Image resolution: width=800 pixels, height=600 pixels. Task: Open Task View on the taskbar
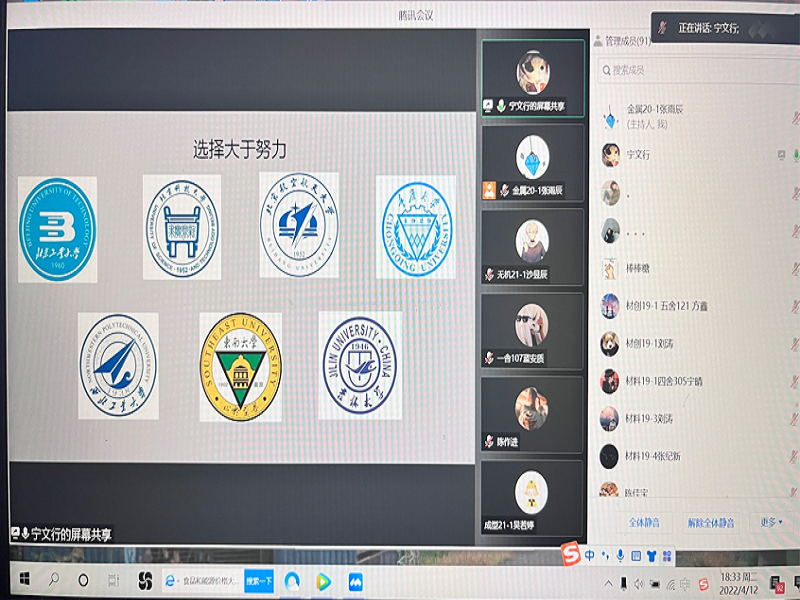[113, 580]
